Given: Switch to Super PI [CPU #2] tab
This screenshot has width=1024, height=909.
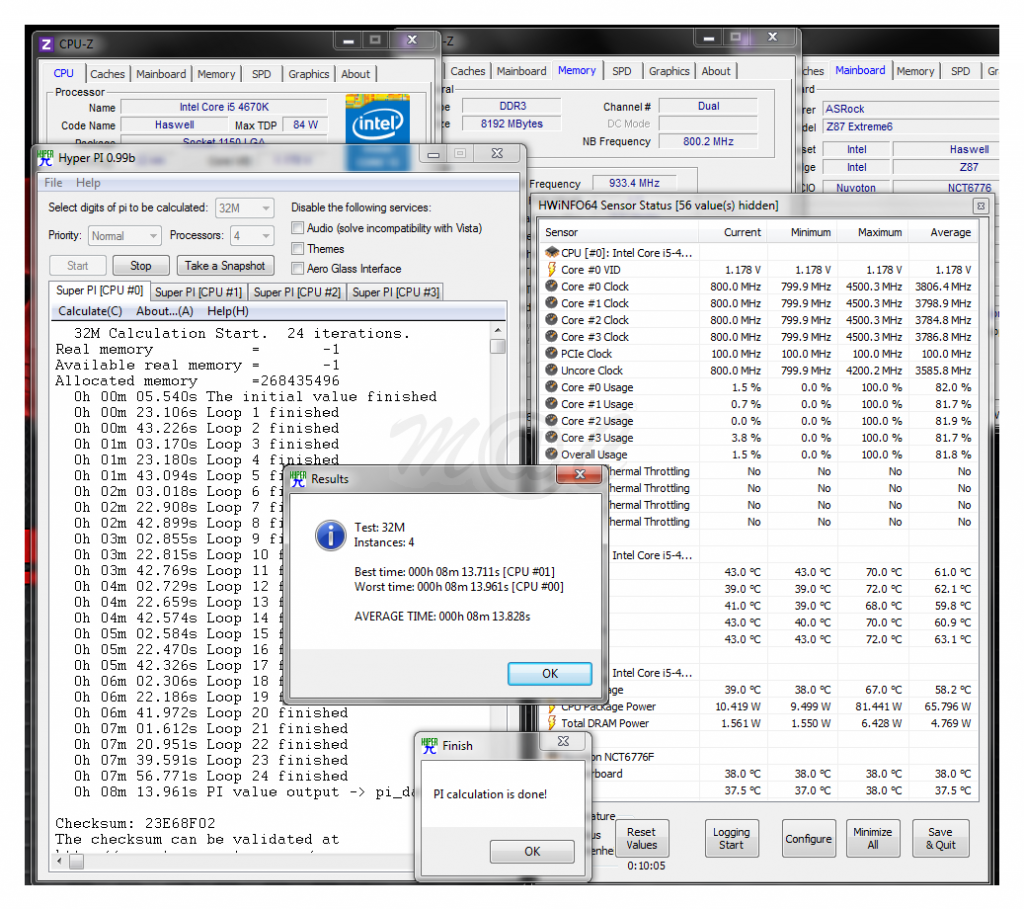Looking at the screenshot, I should click(296, 292).
